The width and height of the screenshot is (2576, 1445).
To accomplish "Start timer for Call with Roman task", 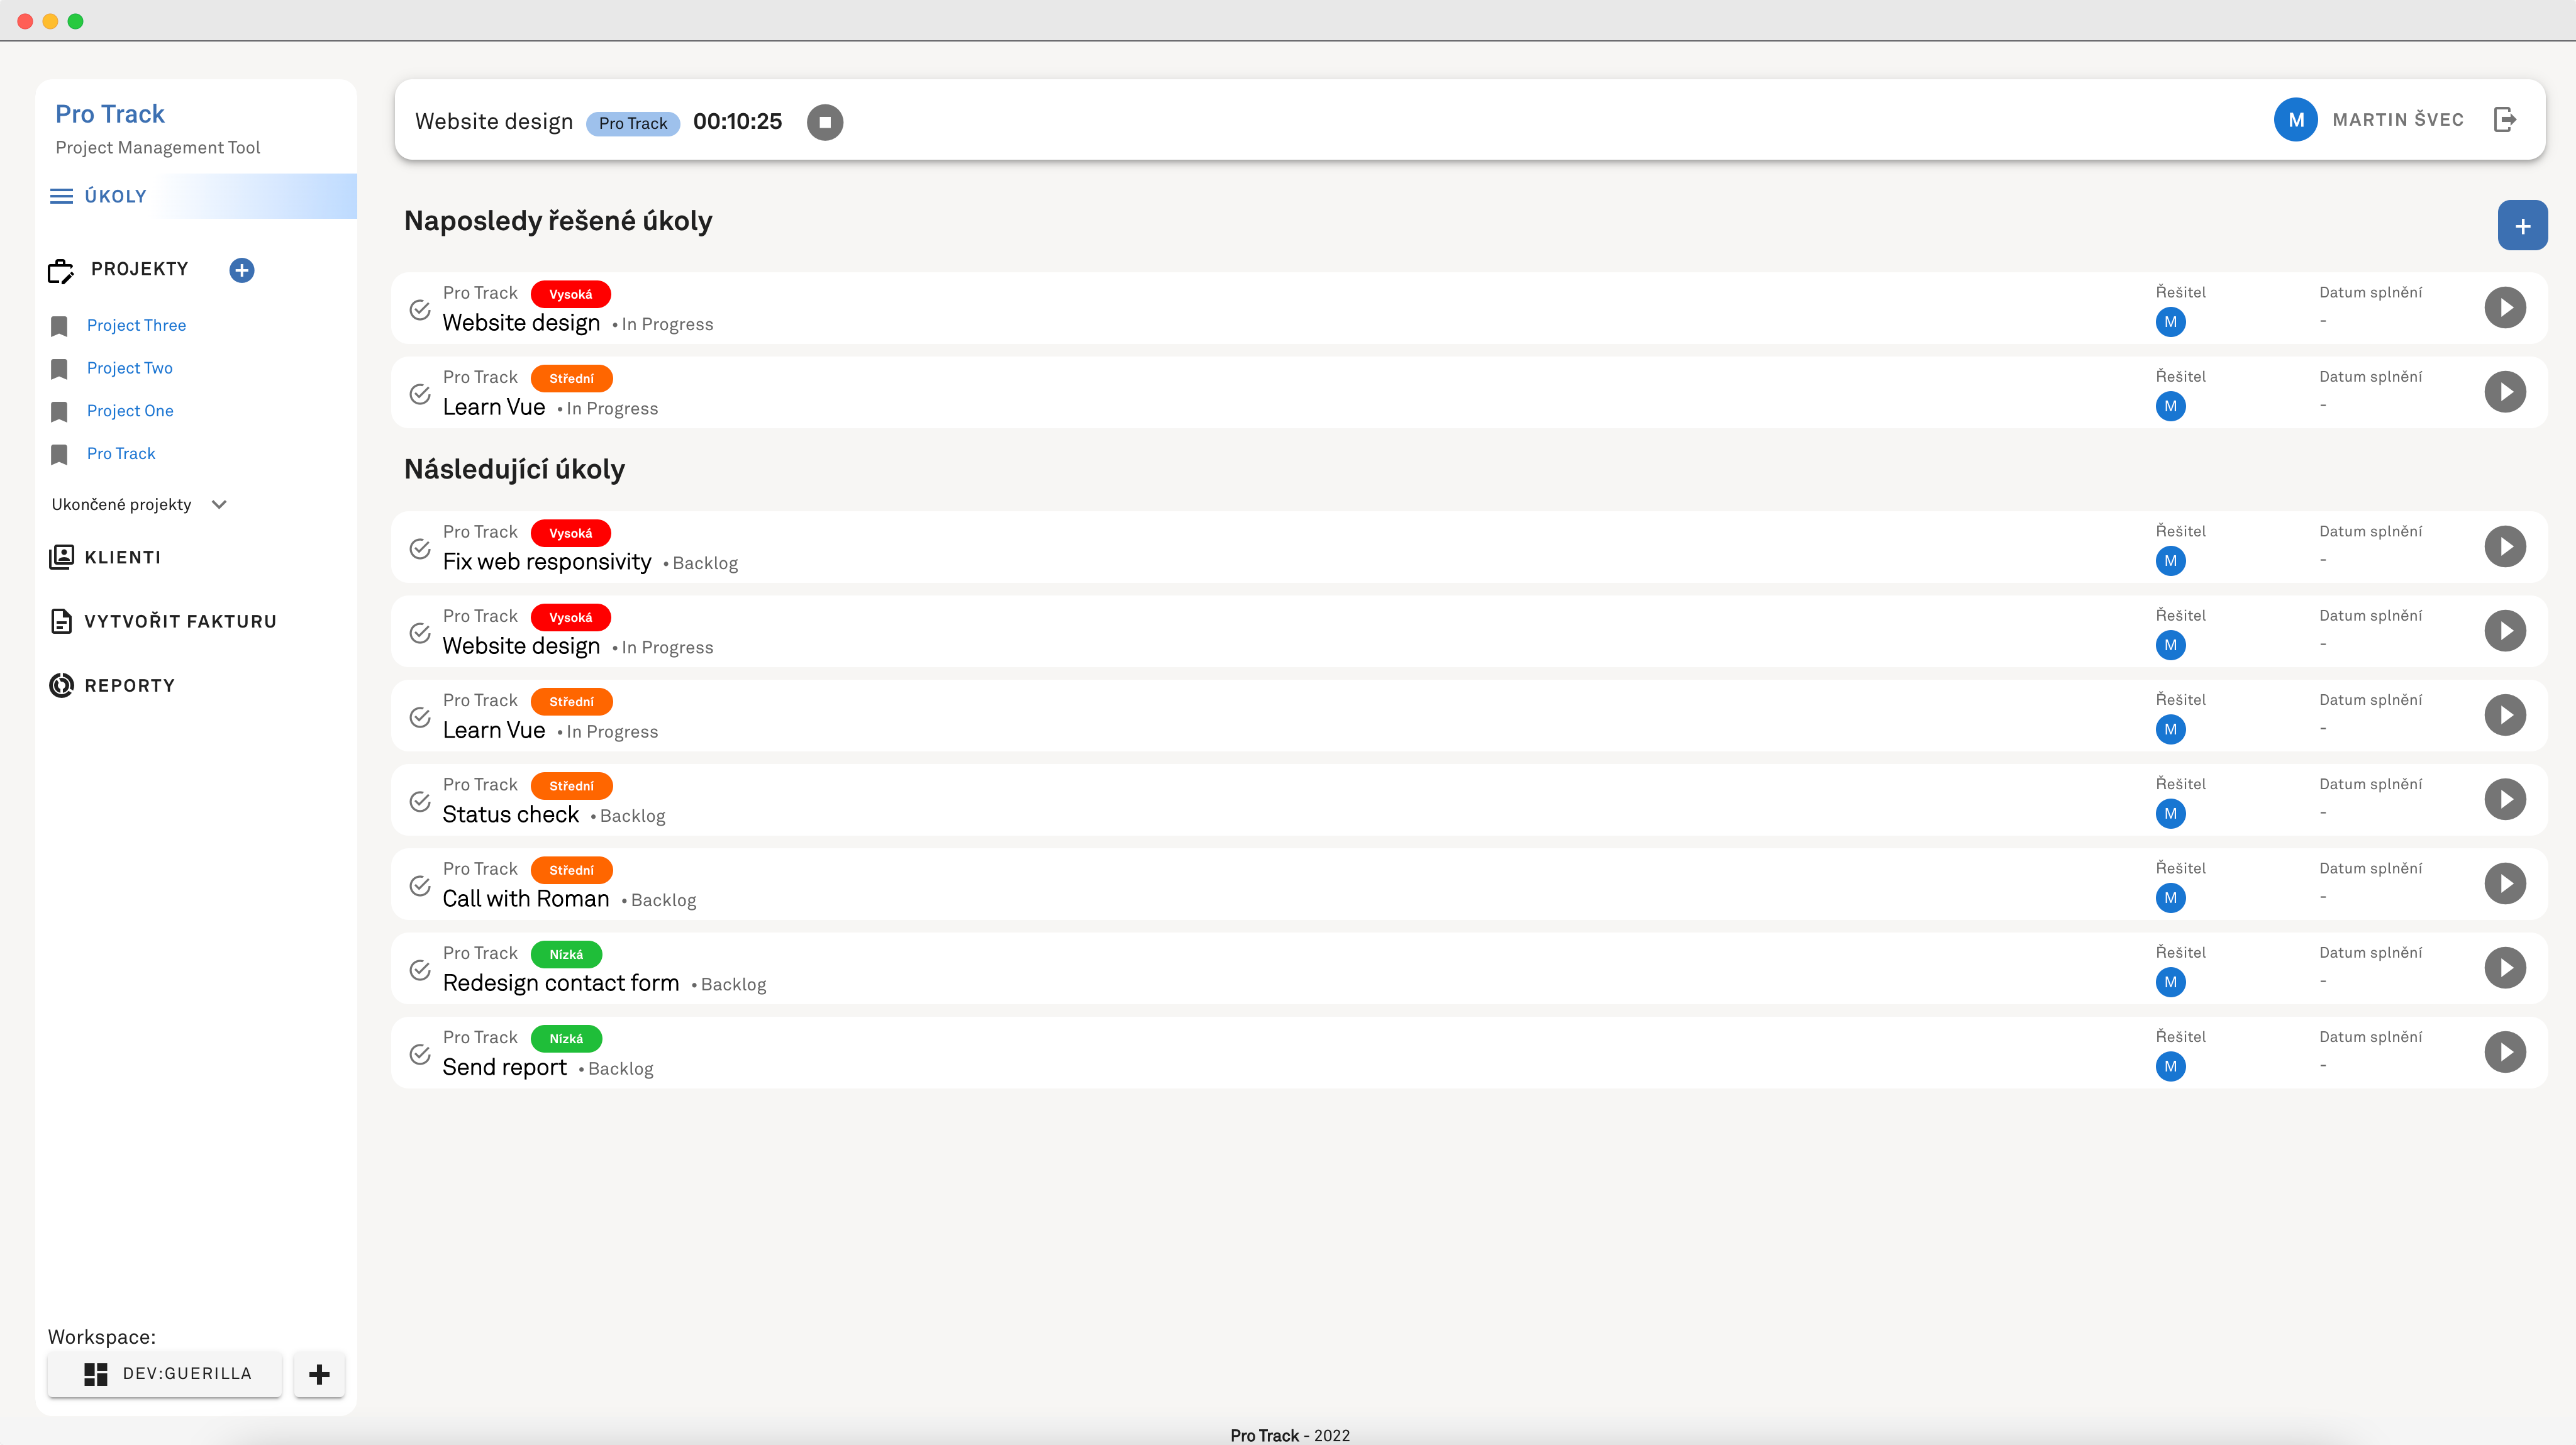I will 2504,884.
